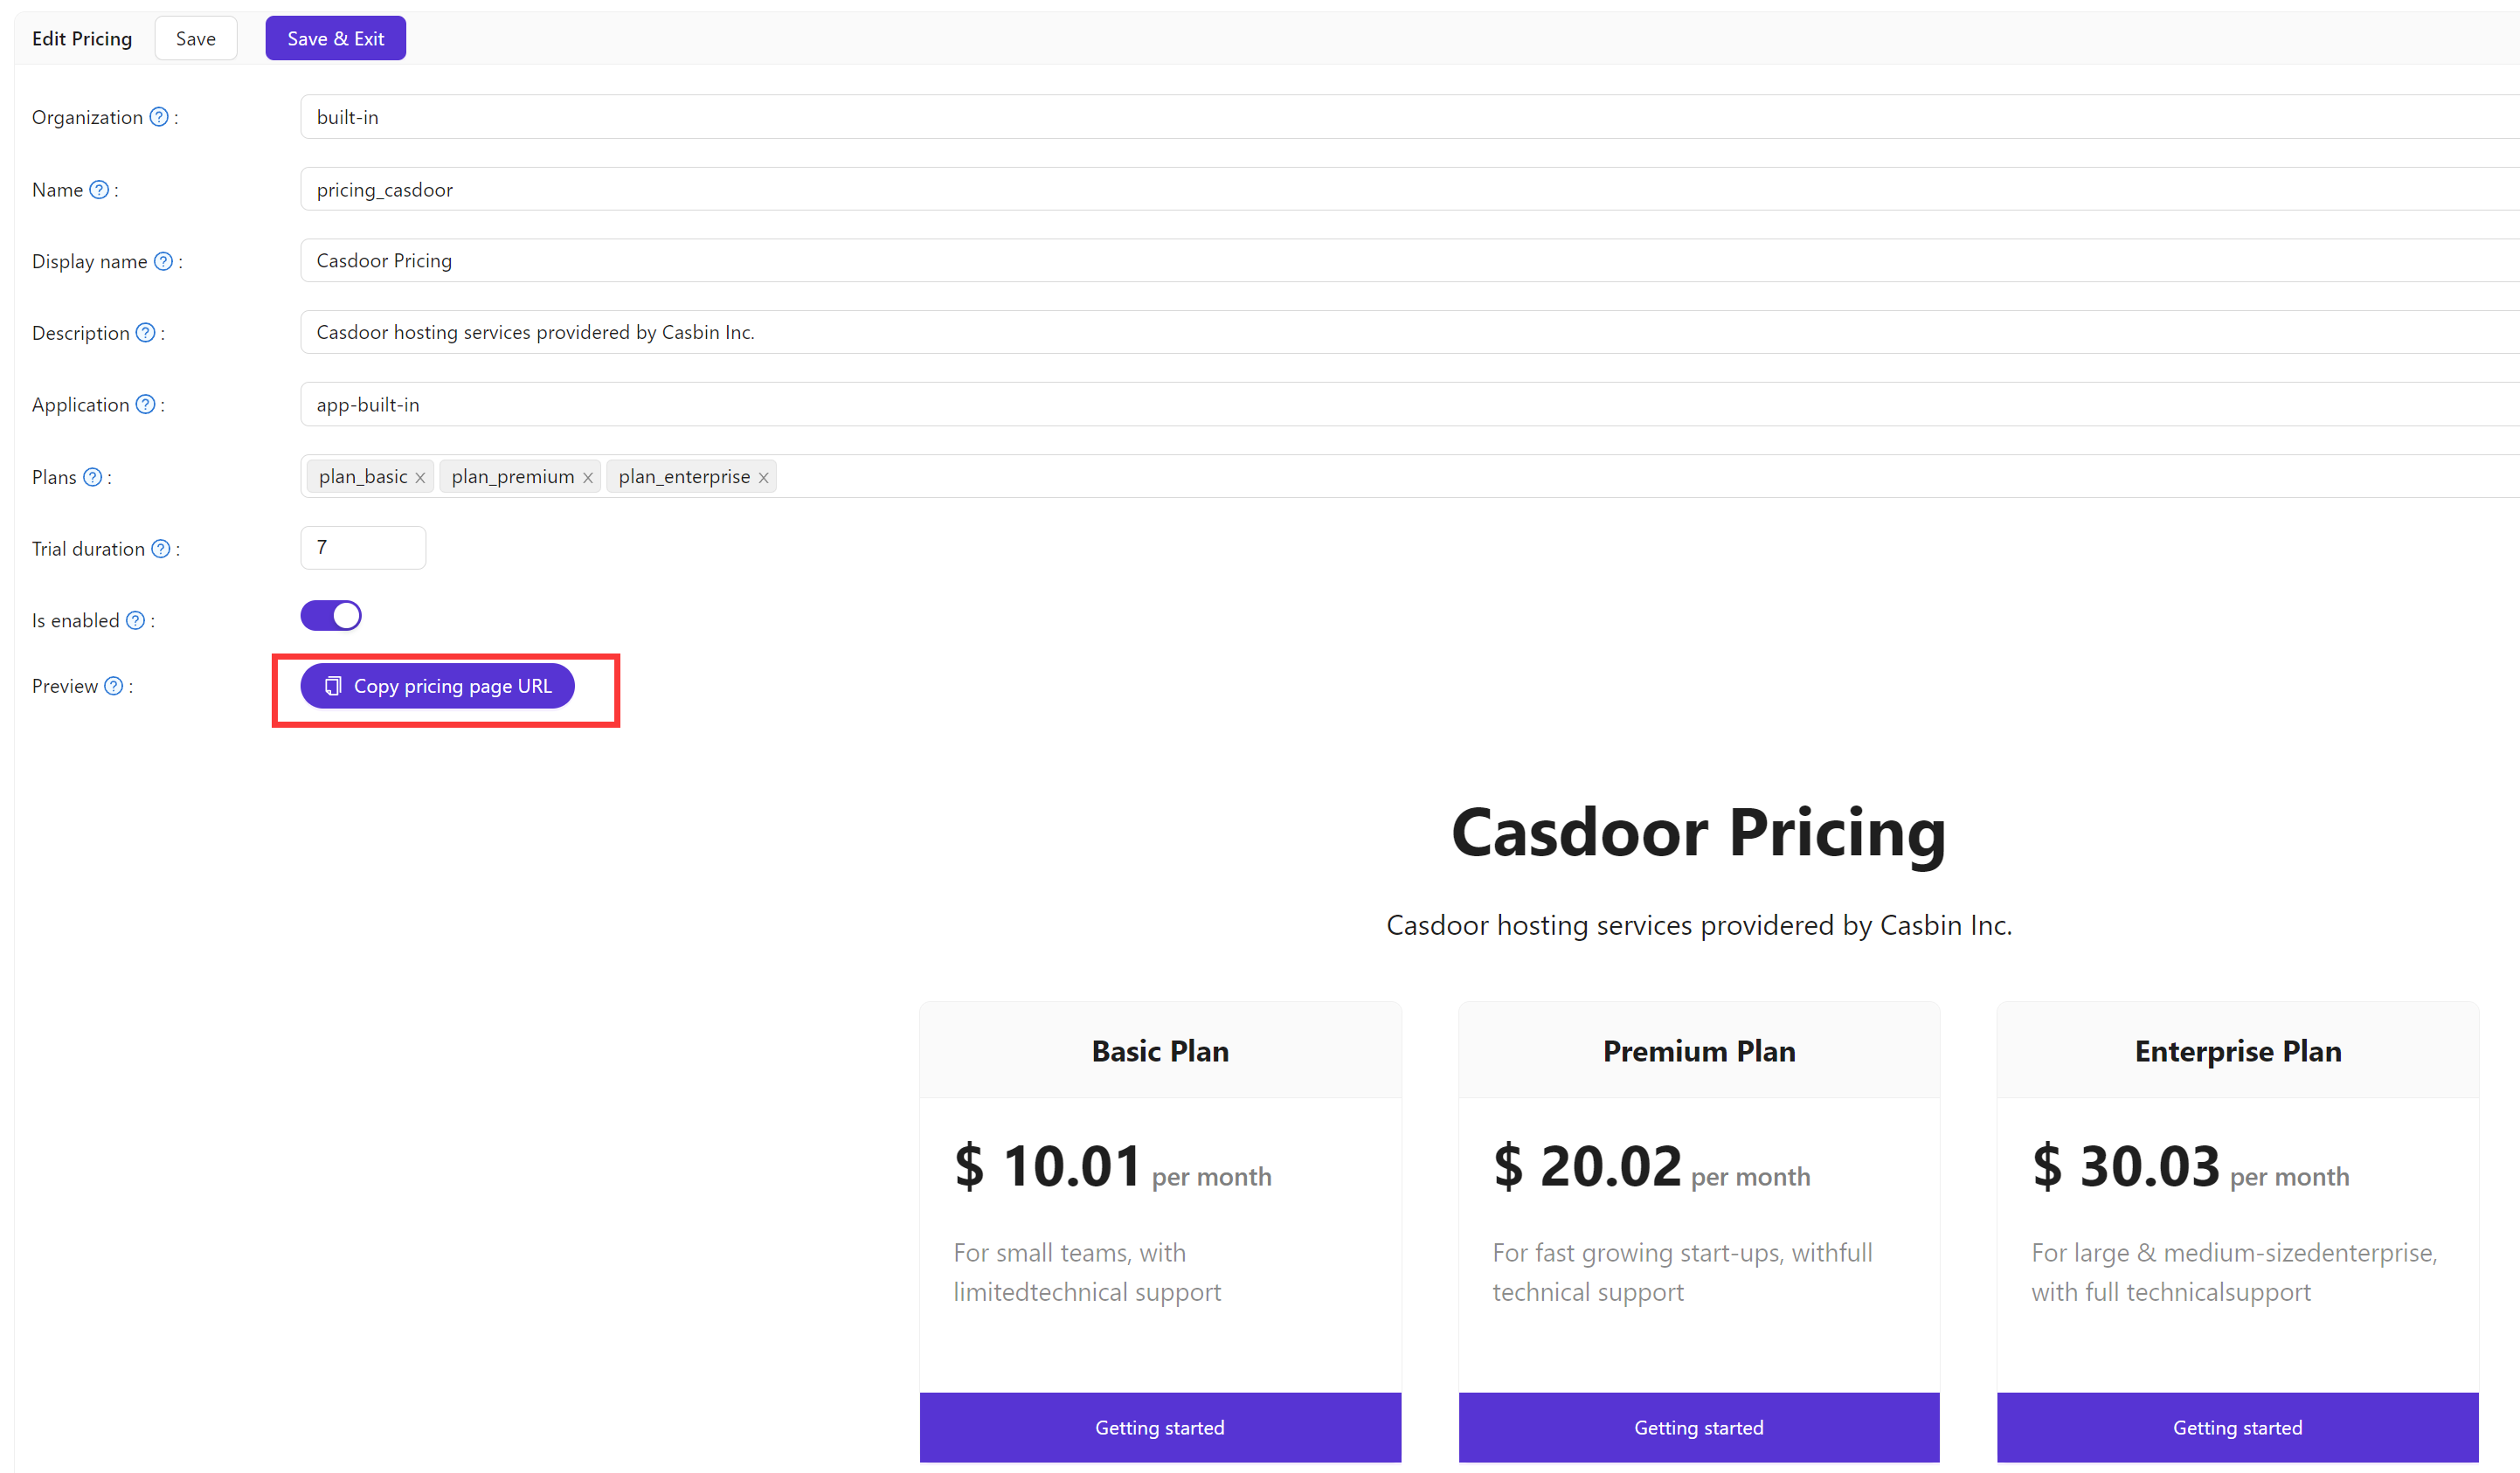Remove plan_premium from the Plans selector
The image size is (2520, 1473).
pos(588,477)
